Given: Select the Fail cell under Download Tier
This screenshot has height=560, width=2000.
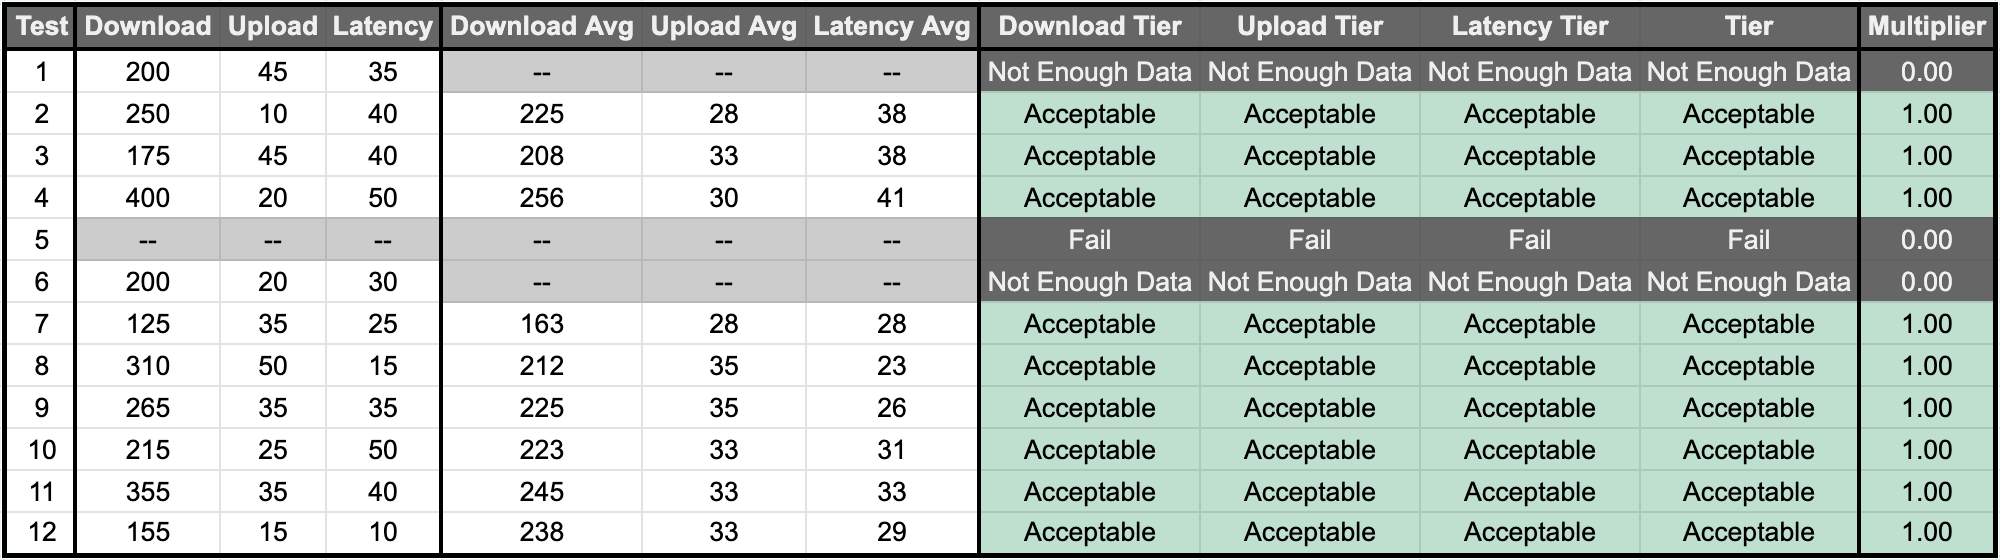Looking at the screenshot, I should [x=1089, y=240].
